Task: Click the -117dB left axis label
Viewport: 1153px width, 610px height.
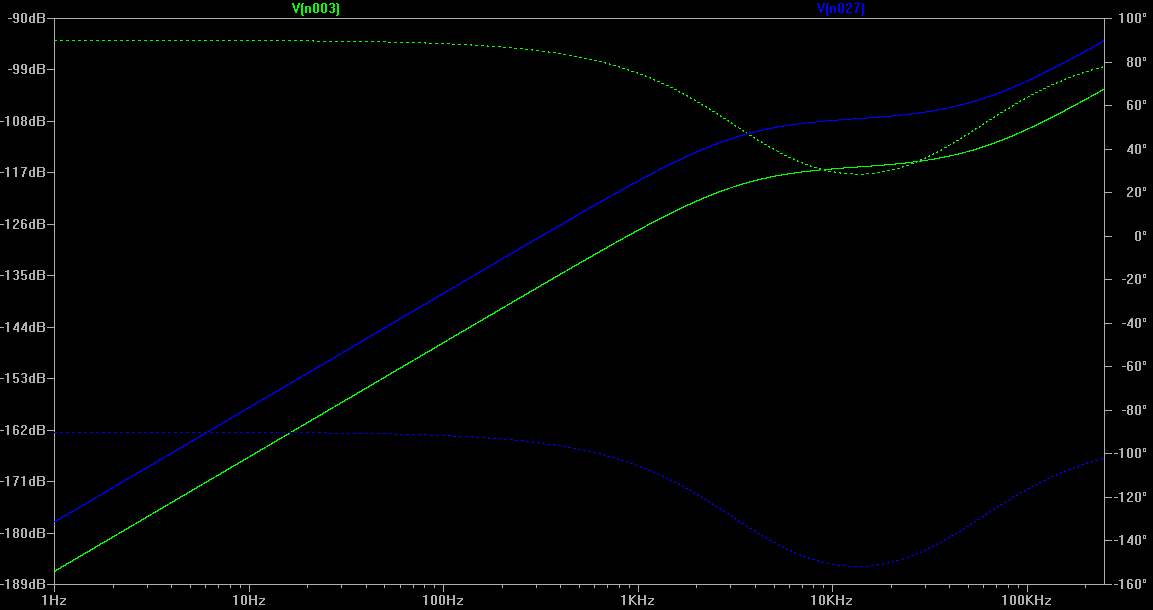Action: [23, 172]
